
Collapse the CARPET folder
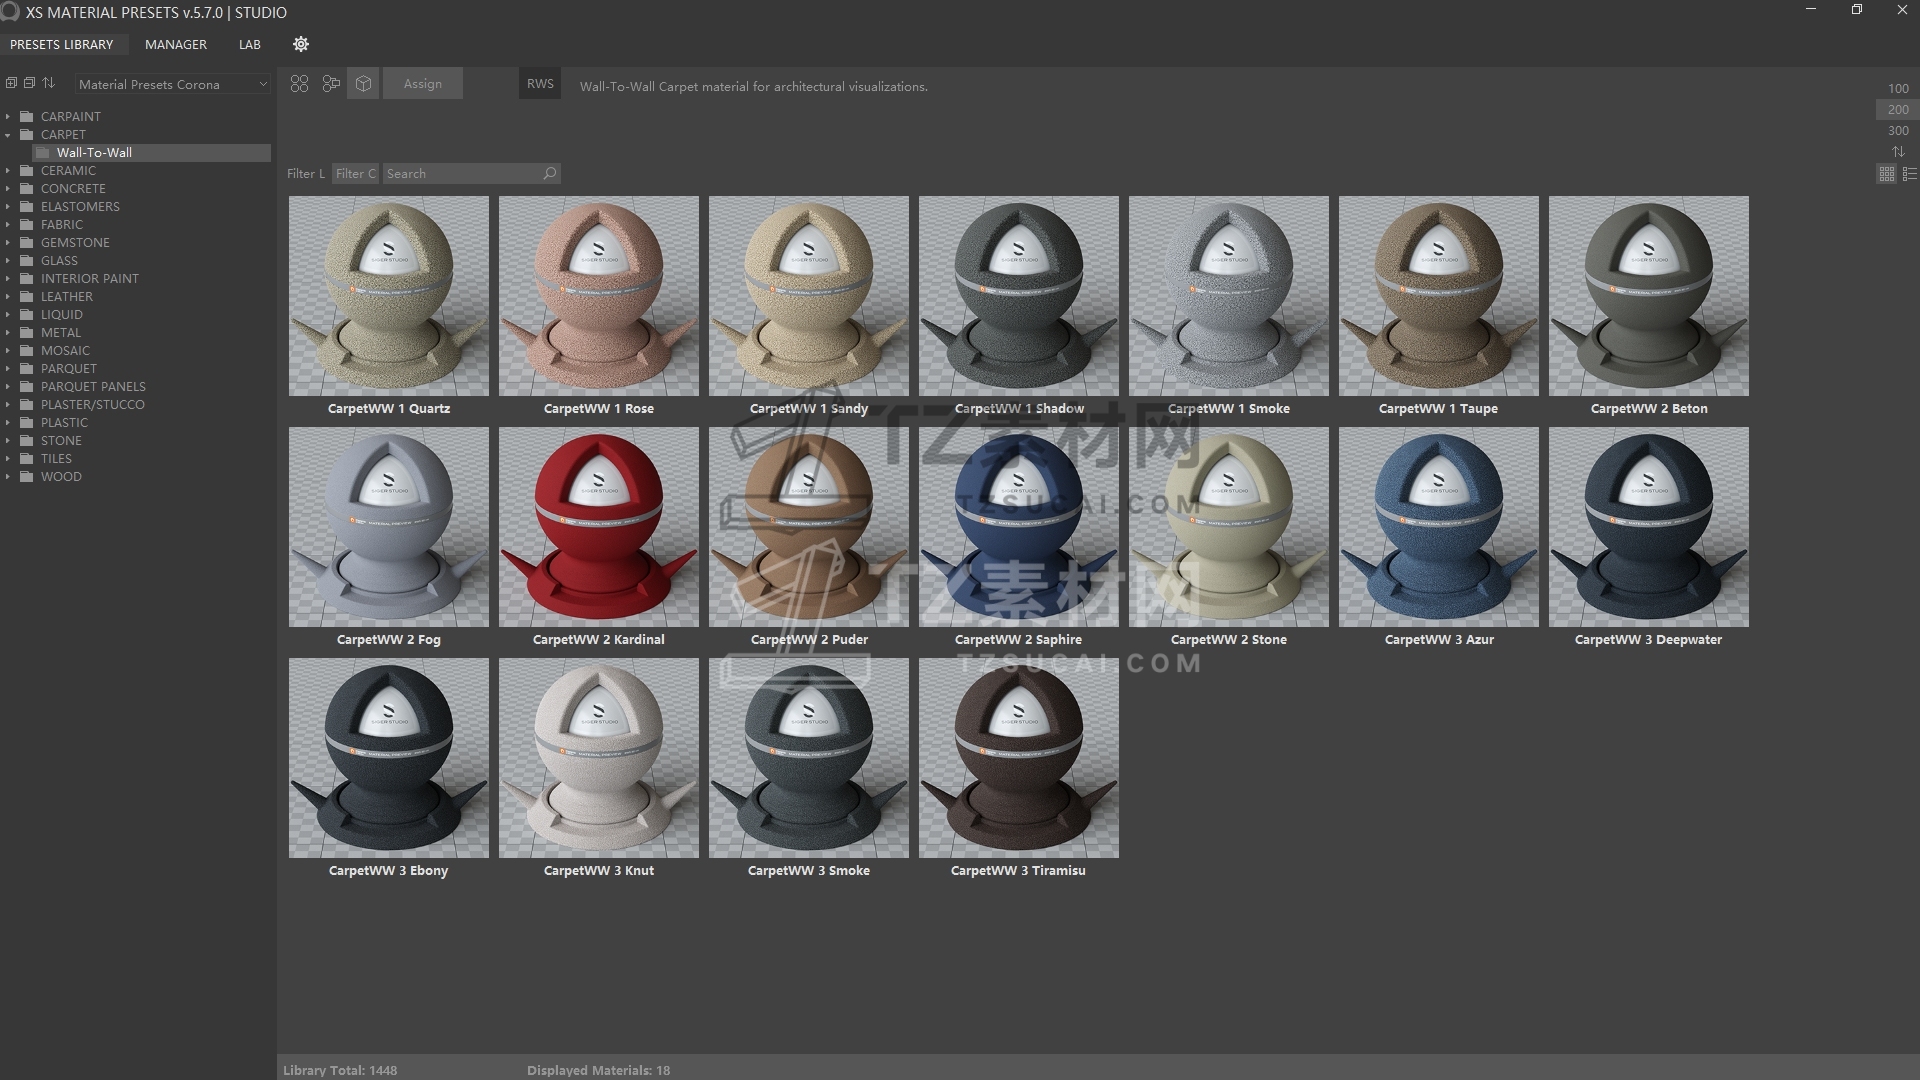8,135
